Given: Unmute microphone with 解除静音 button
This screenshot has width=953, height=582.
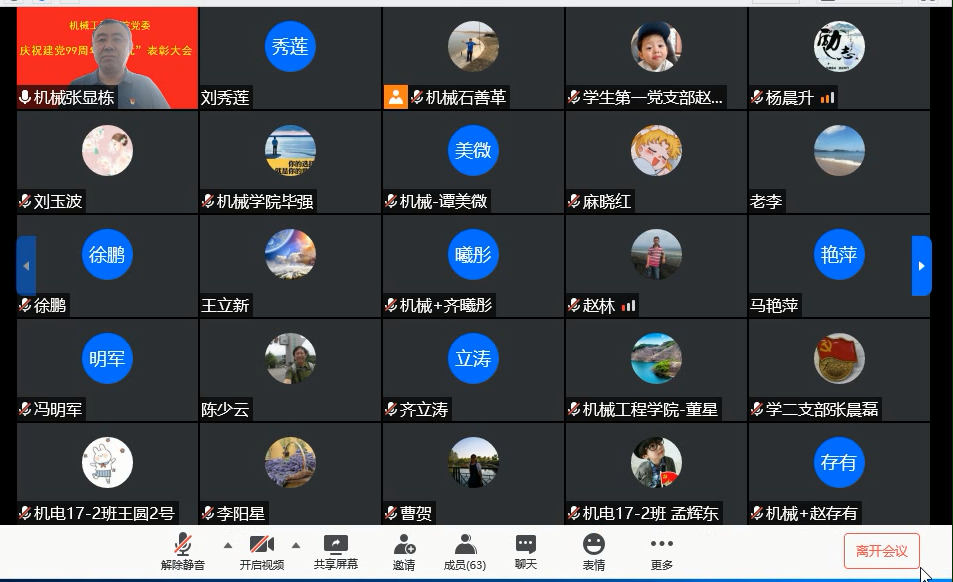Looking at the screenshot, I should 183,551.
